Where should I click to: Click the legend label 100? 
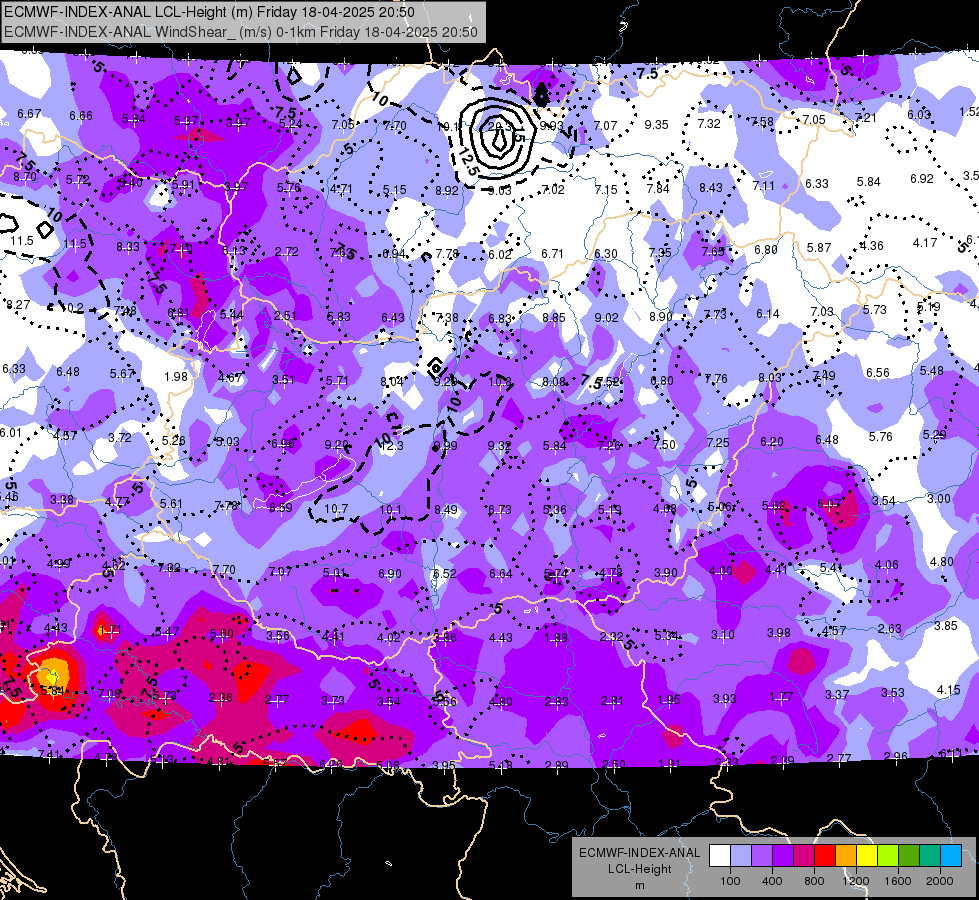(730, 881)
